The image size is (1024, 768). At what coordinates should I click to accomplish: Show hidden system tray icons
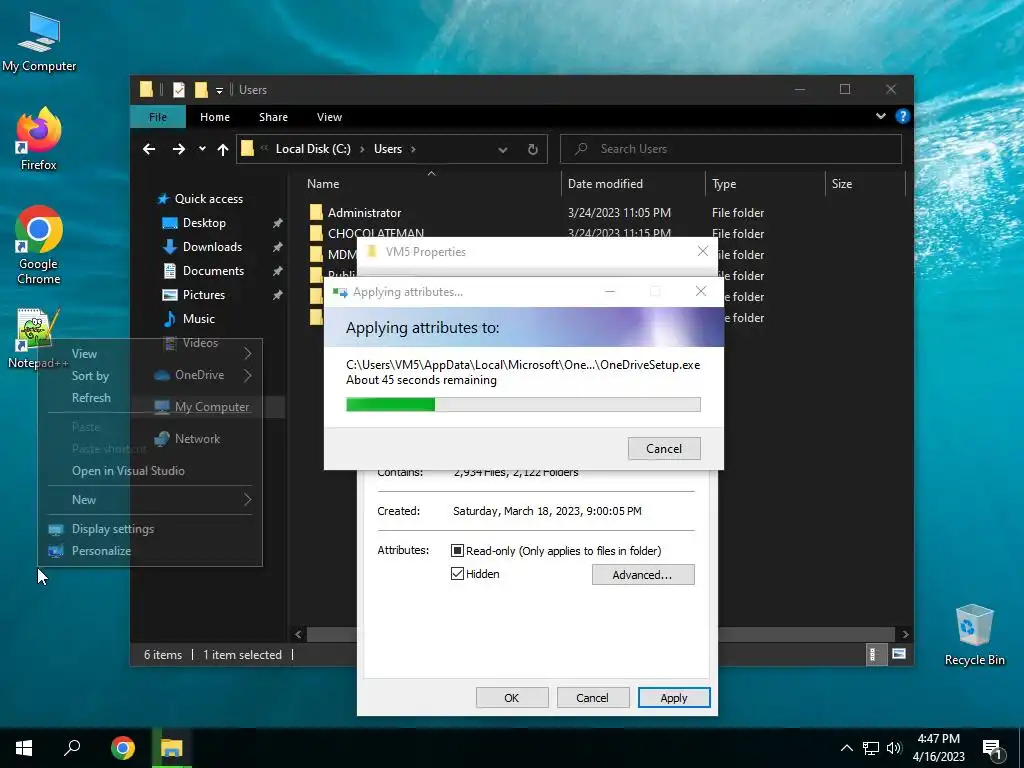pos(846,748)
